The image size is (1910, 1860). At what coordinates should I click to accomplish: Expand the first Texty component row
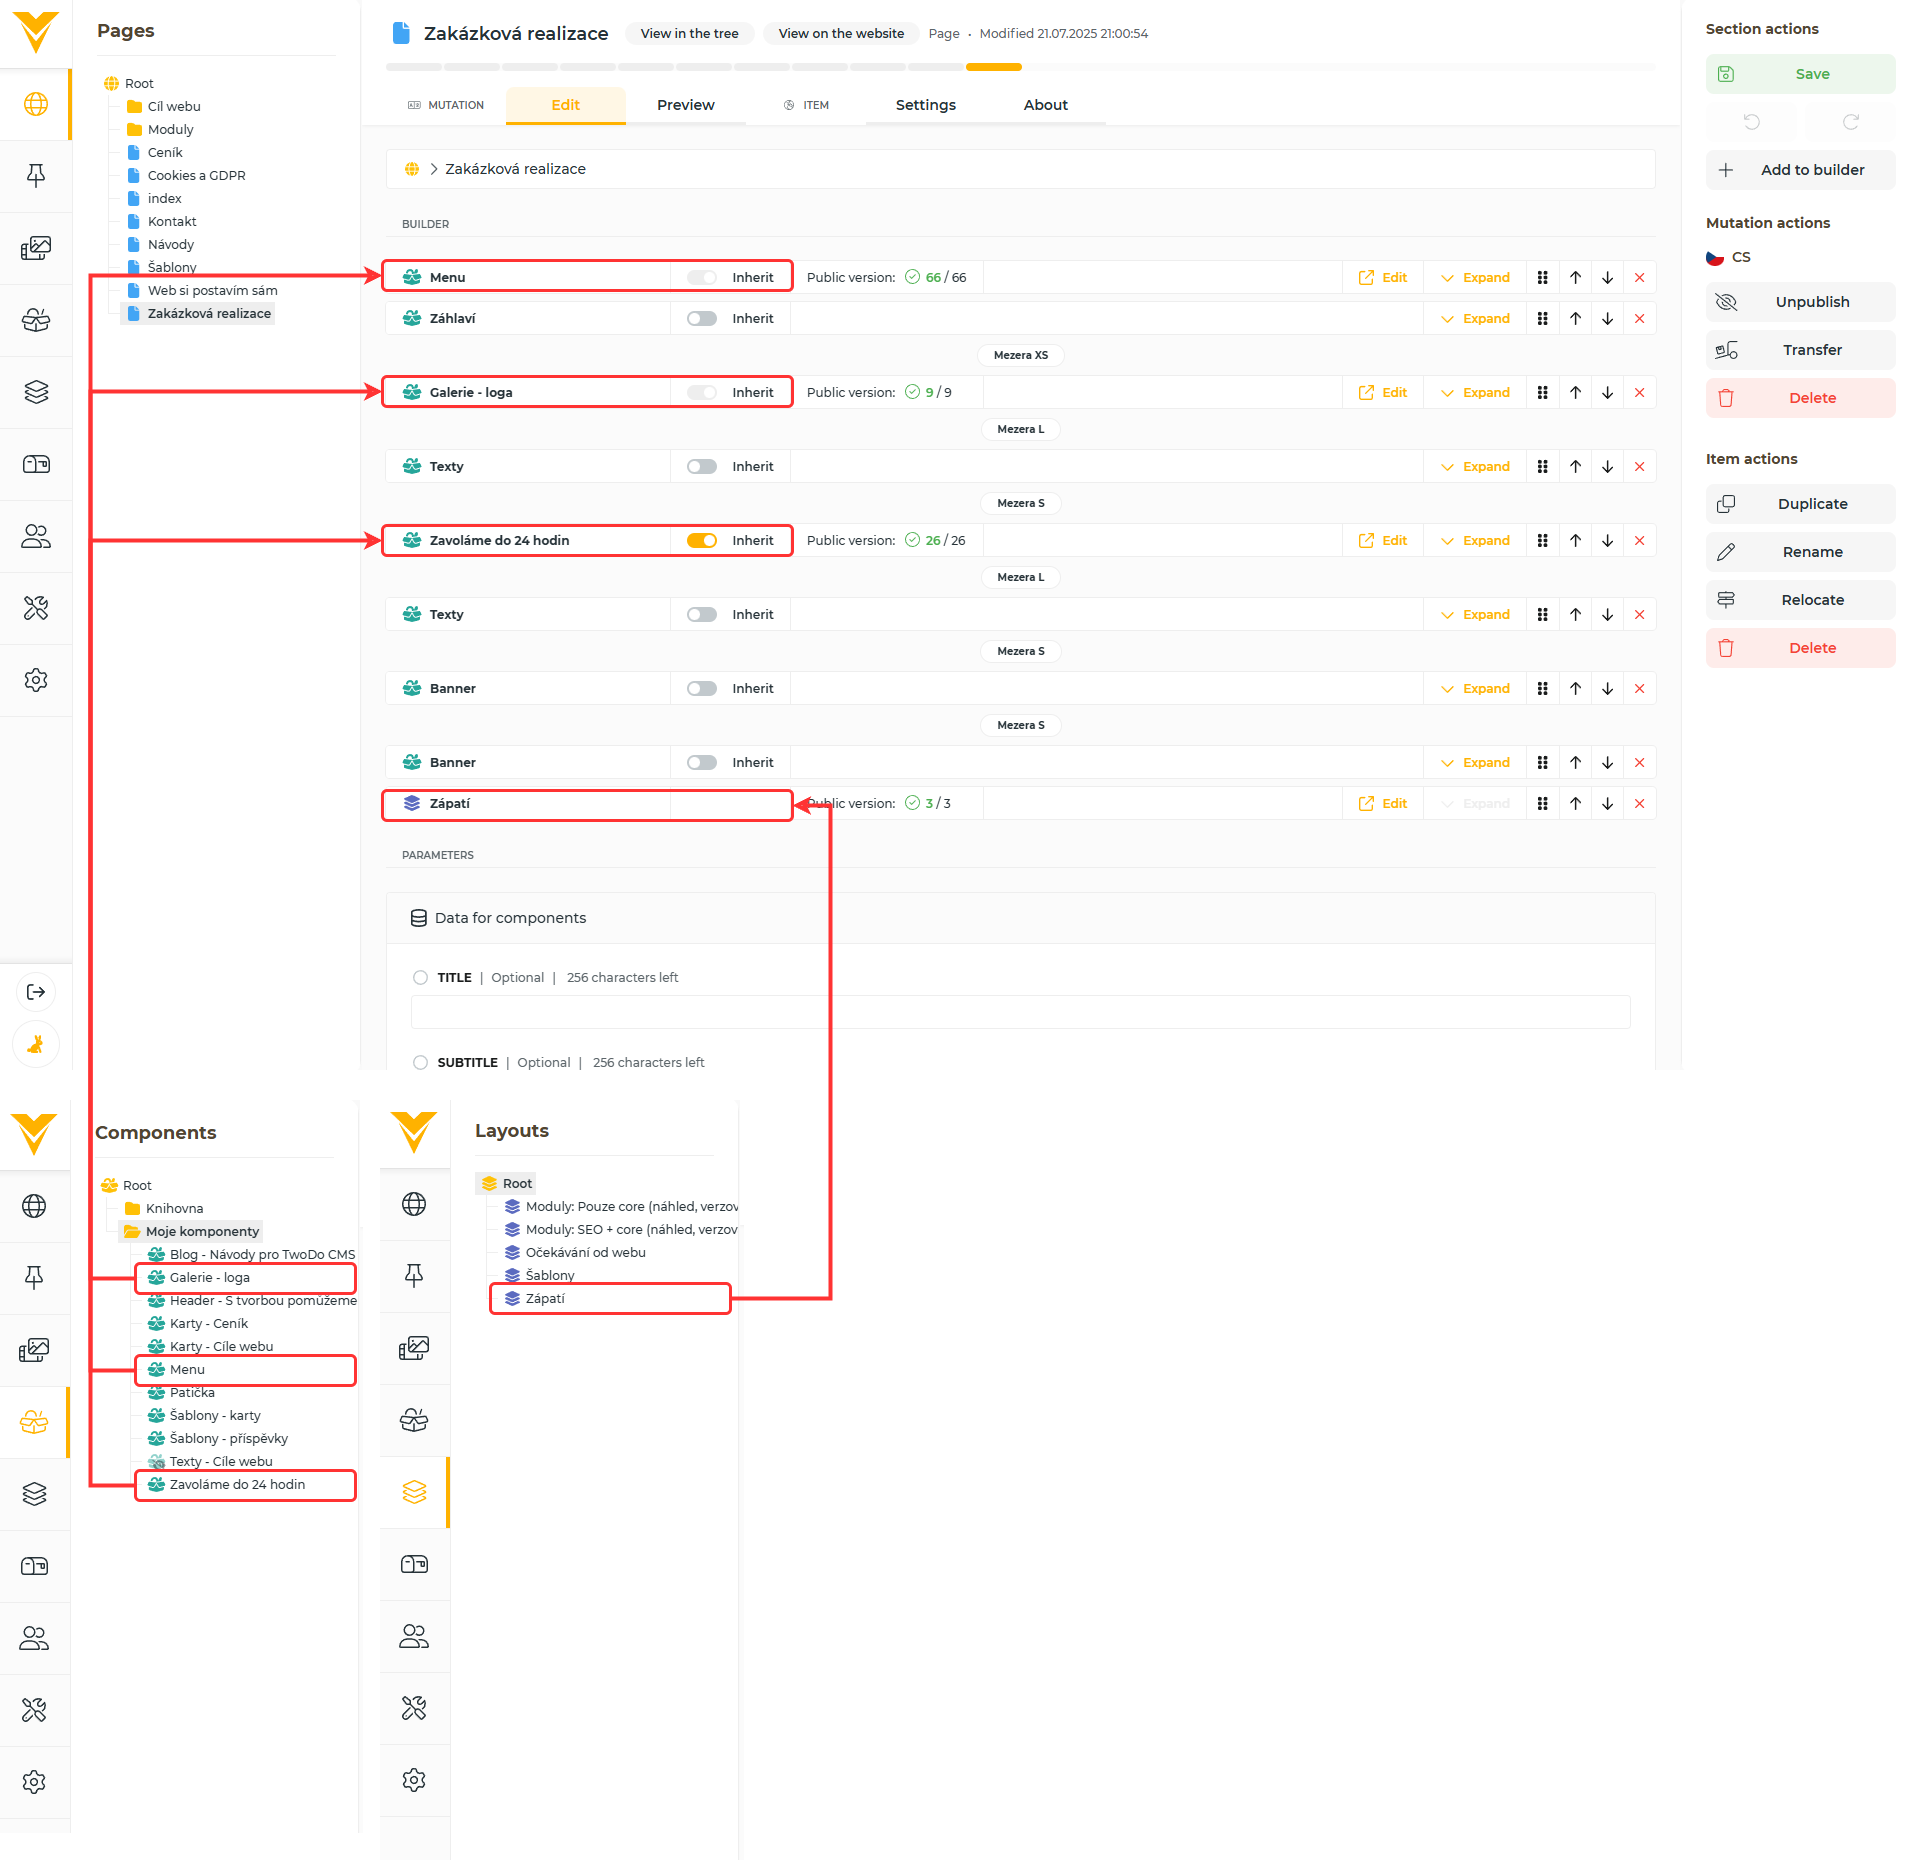coord(1475,467)
